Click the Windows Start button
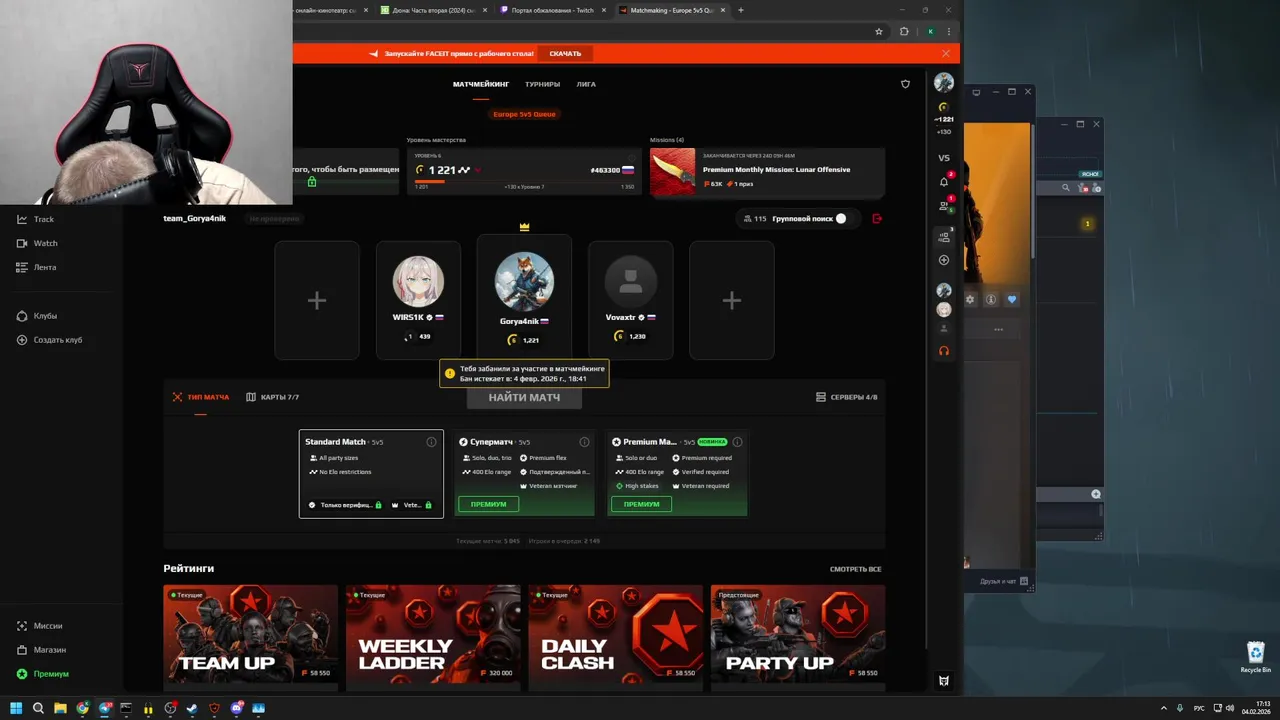 (16, 708)
